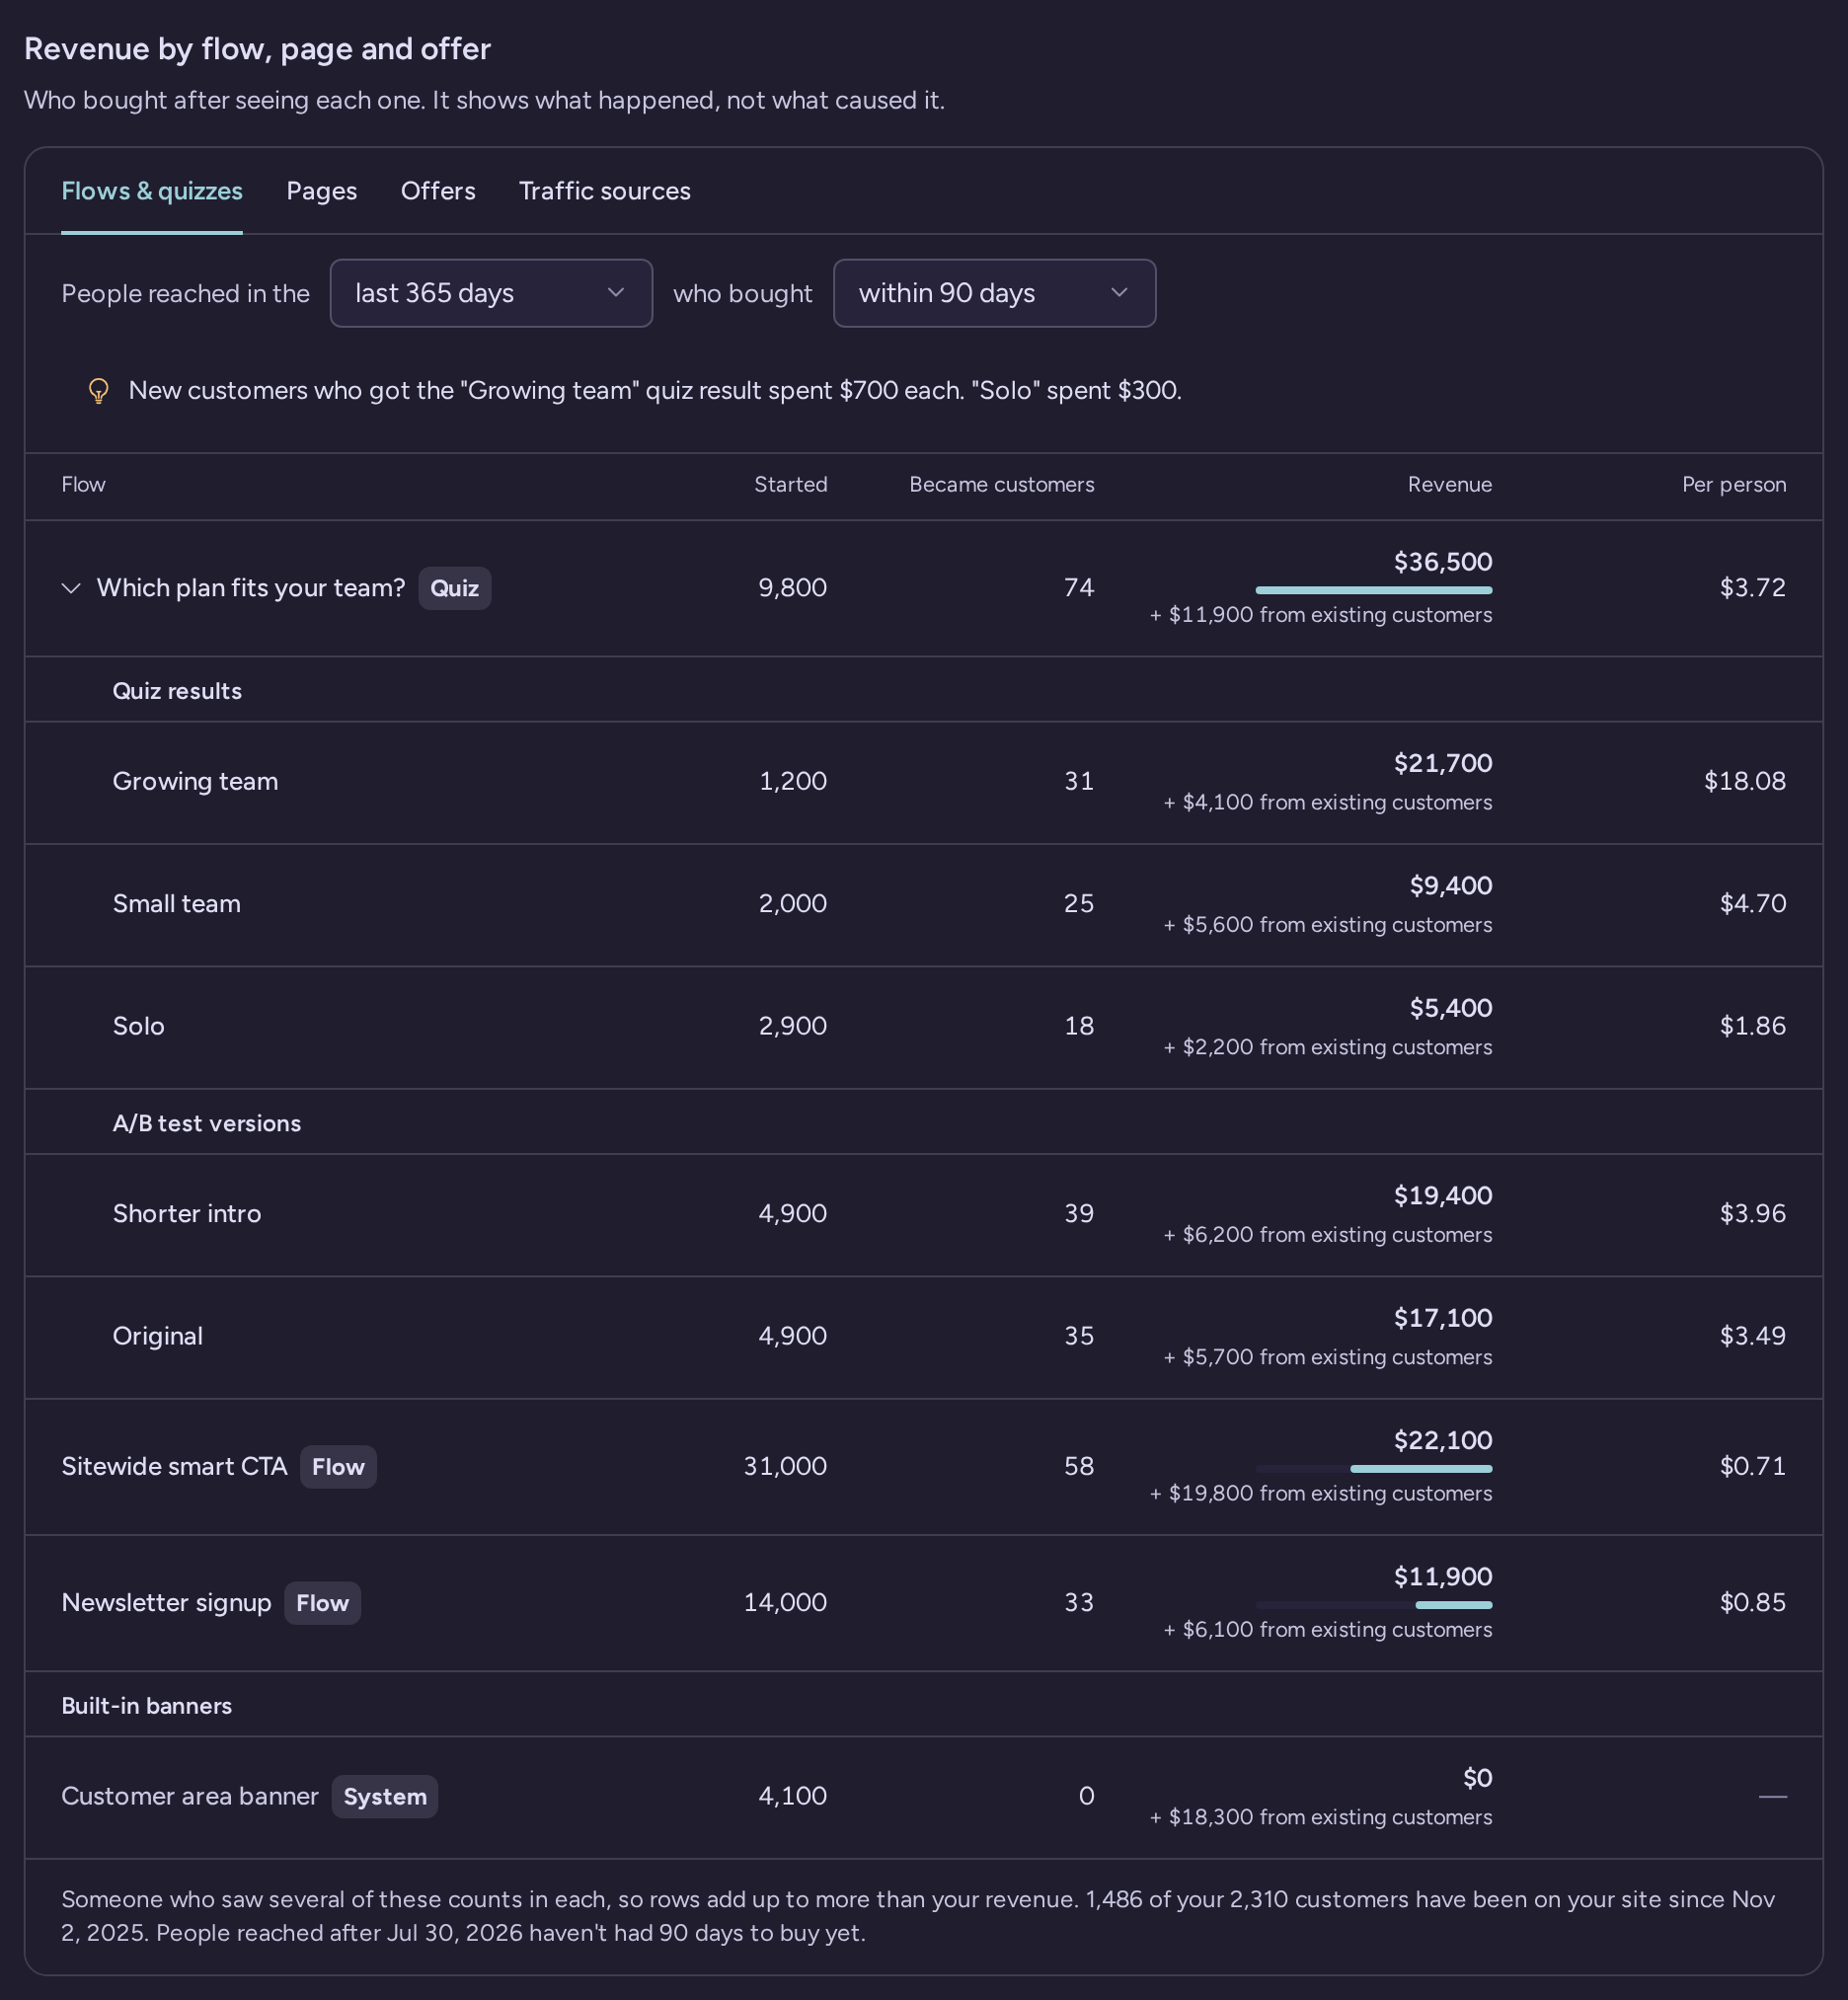Screen dimensions: 1848x2000
Task: Select the Shorter intro A/B version
Action: [x=186, y=1214]
